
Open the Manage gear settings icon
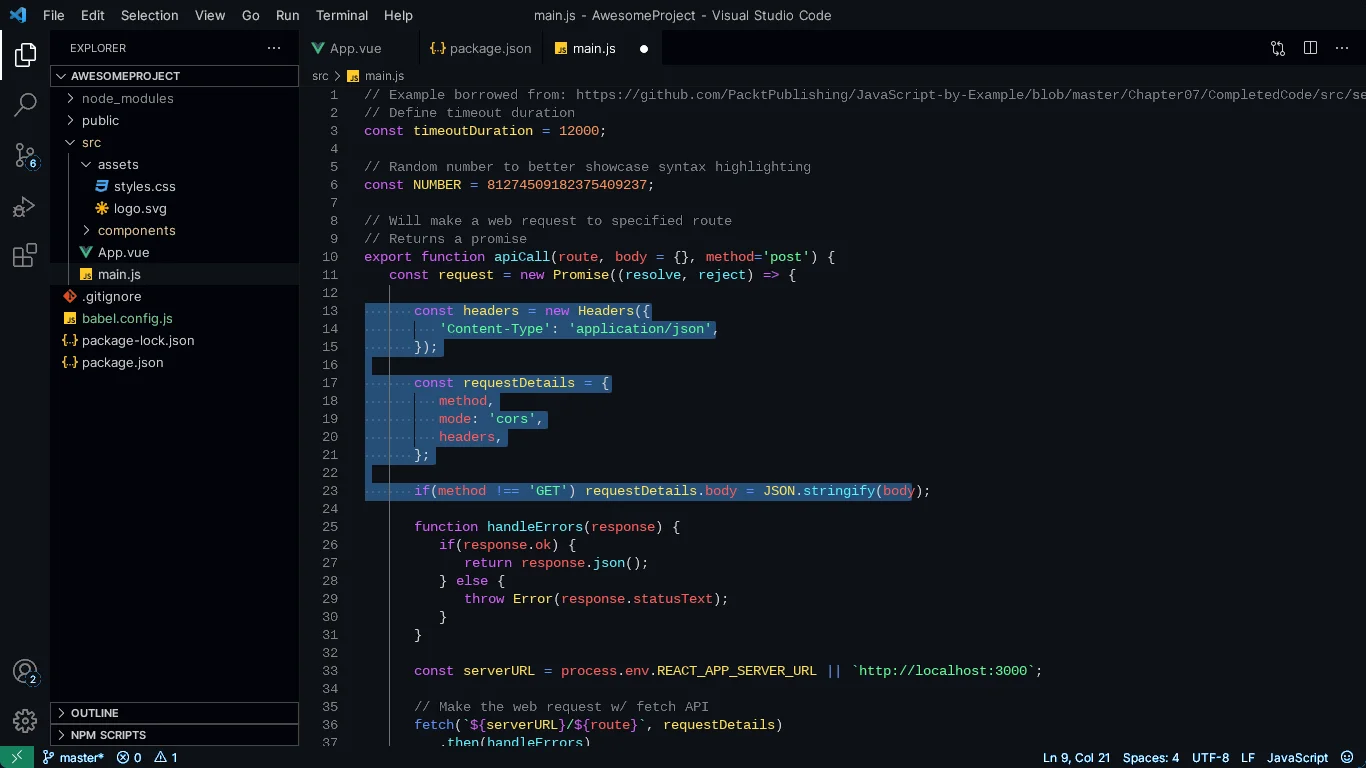[x=25, y=720]
